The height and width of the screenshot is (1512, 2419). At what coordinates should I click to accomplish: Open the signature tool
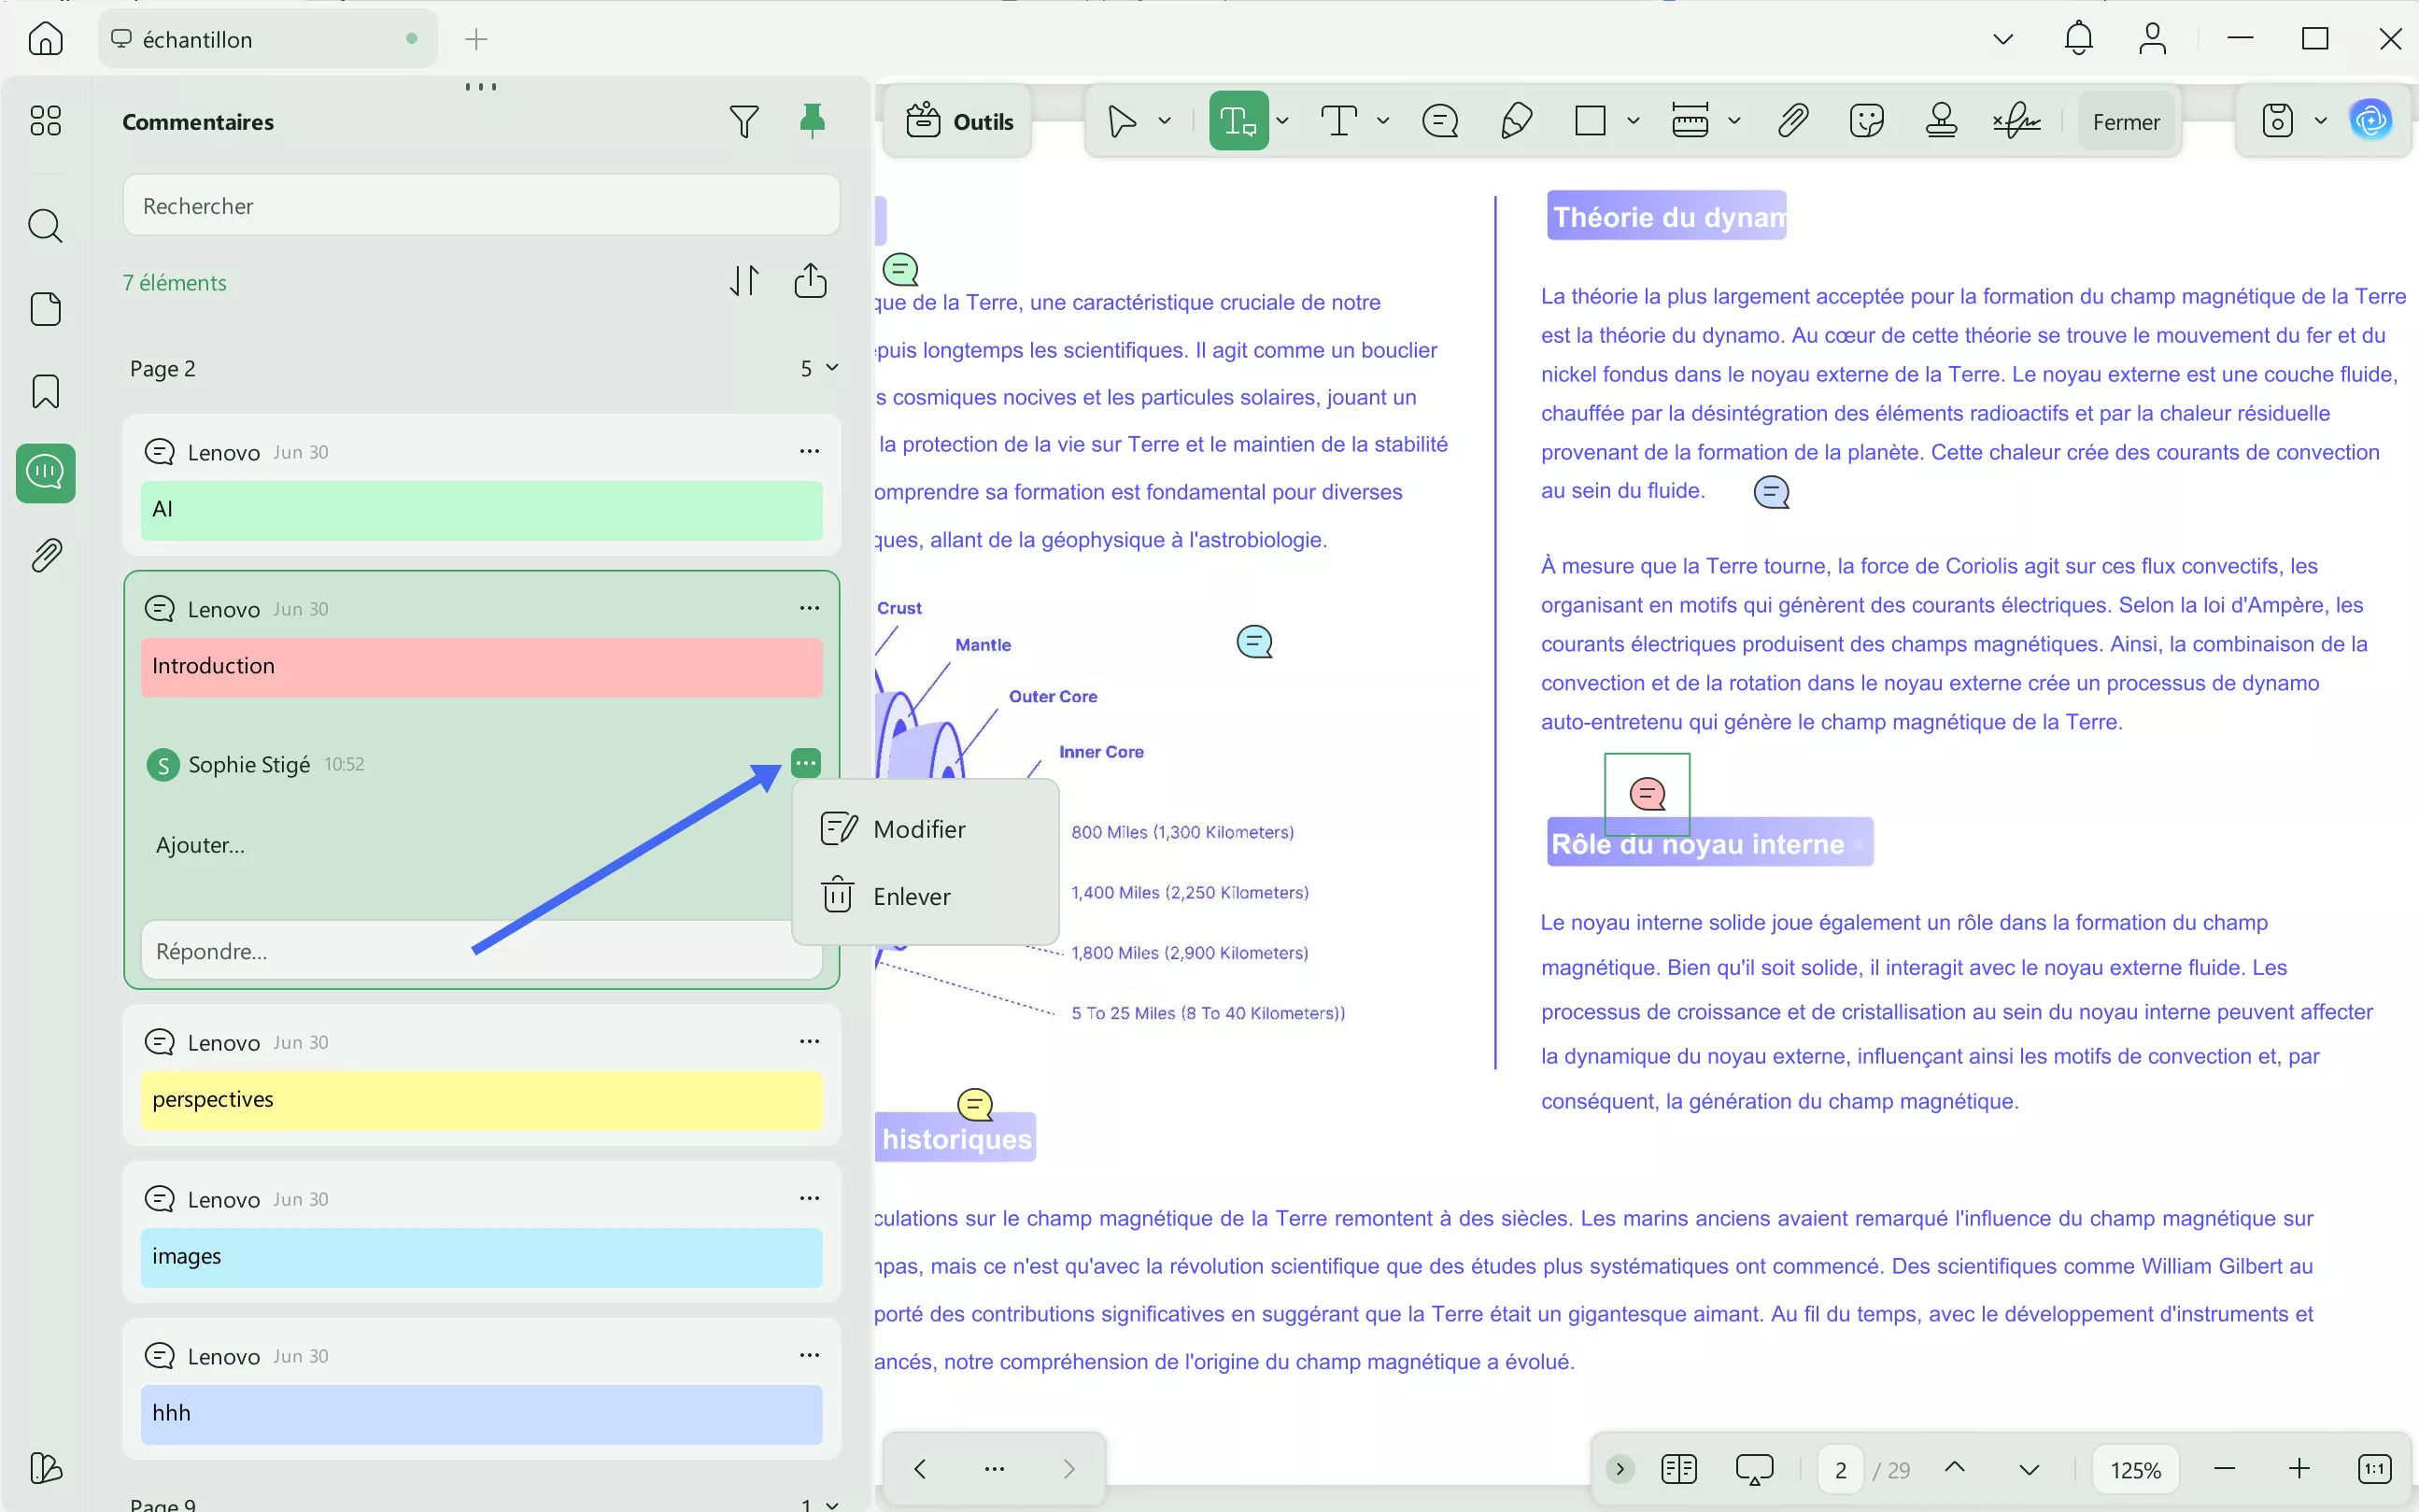tap(2016, 121)
